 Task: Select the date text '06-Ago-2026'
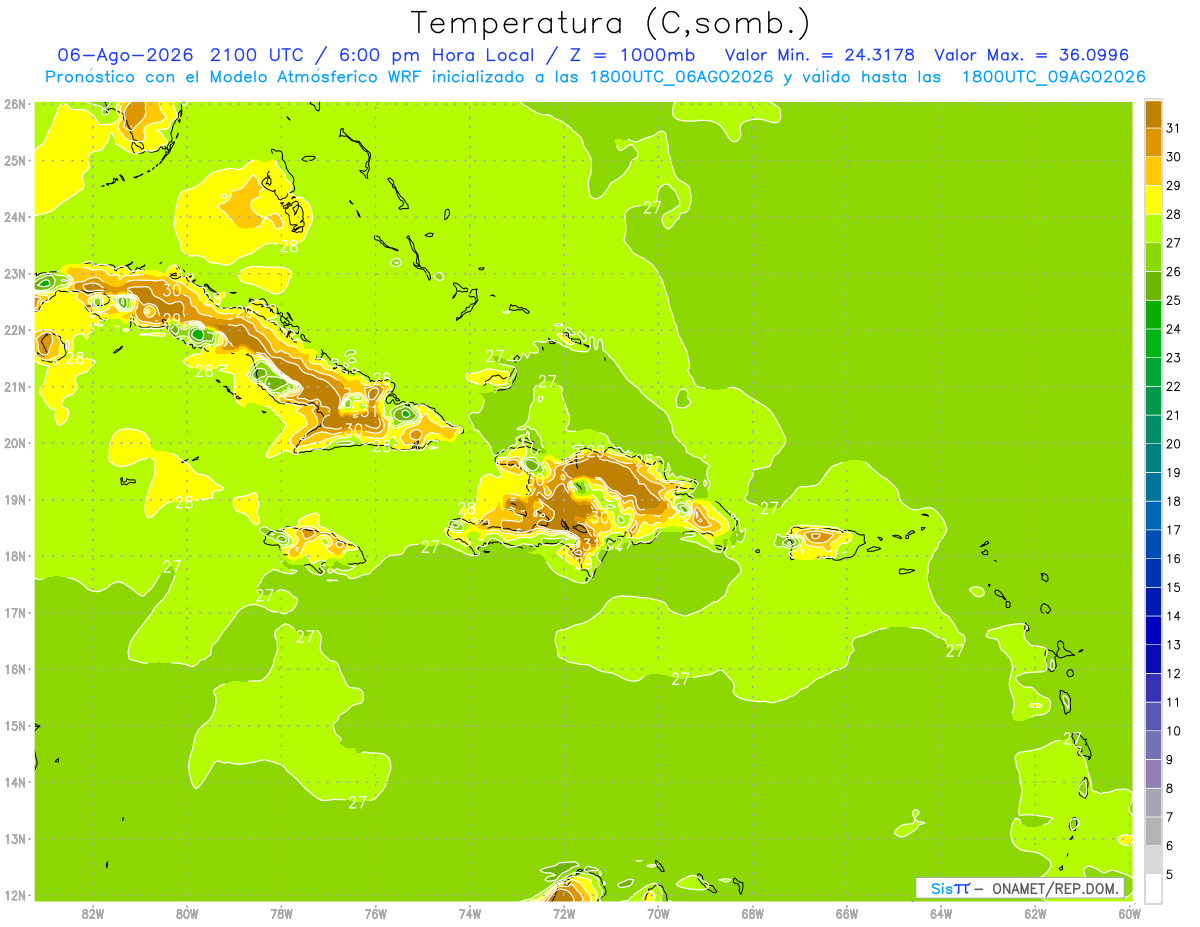[x=127, y=55]
